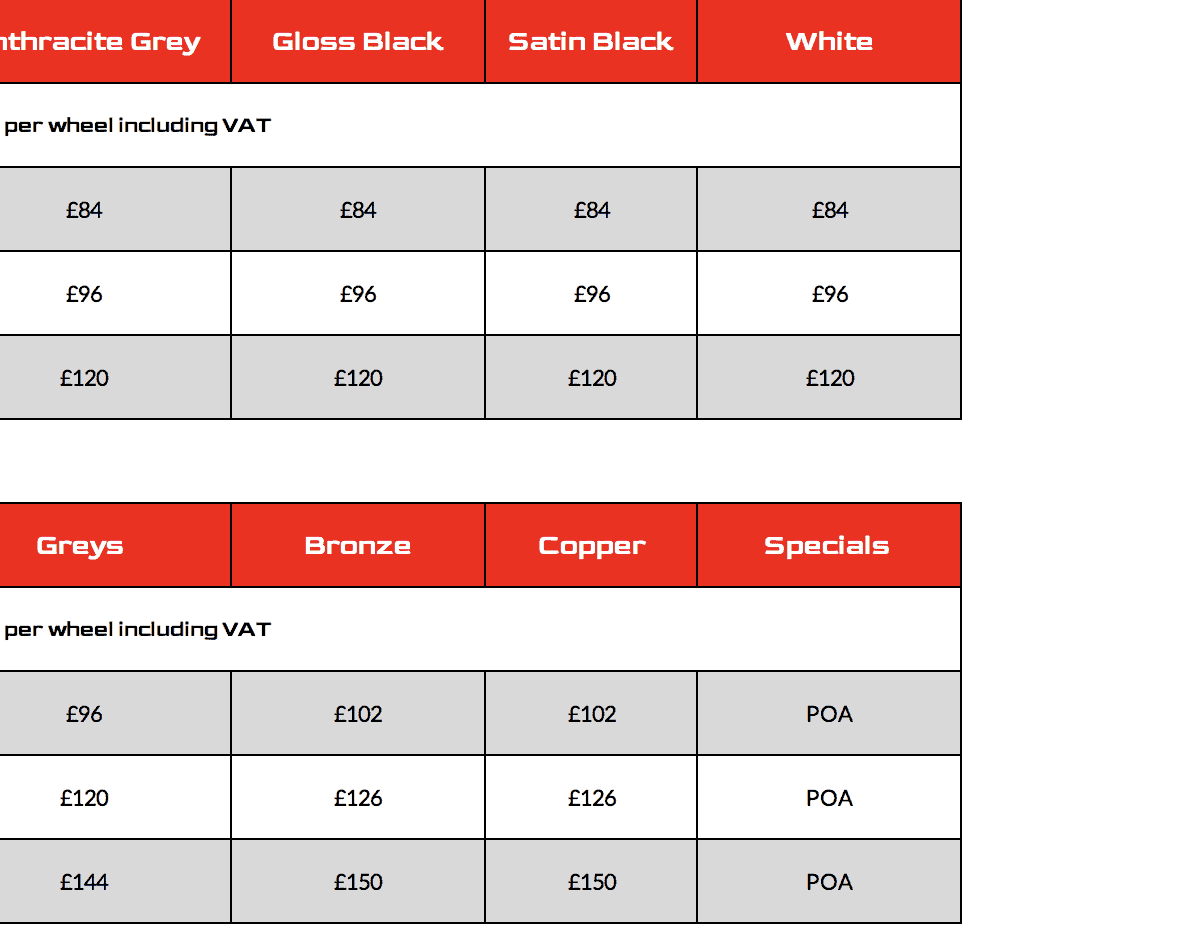The height and width of the screenshot is (934, 1200).
Task: Click the last POA cell under Specials
Action: [x=829, y=881]
